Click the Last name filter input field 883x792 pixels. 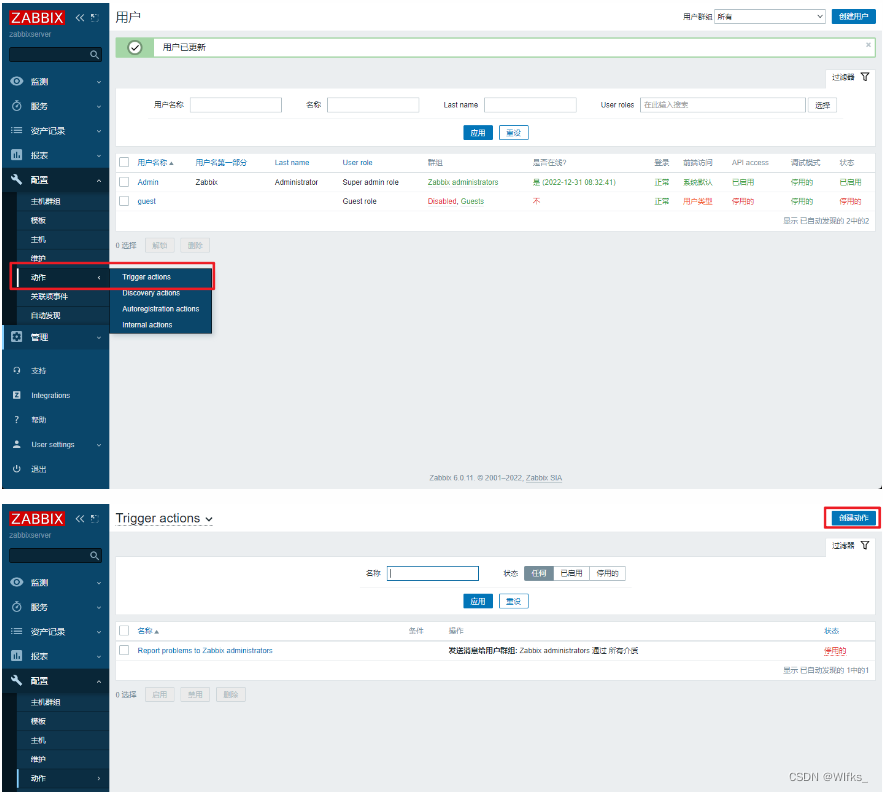pyautogui.click(x=530, y=105)
